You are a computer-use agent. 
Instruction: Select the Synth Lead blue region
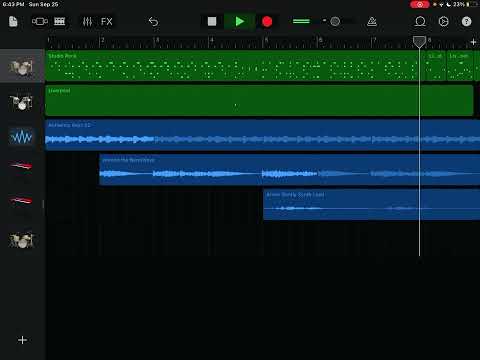[372, 204]
